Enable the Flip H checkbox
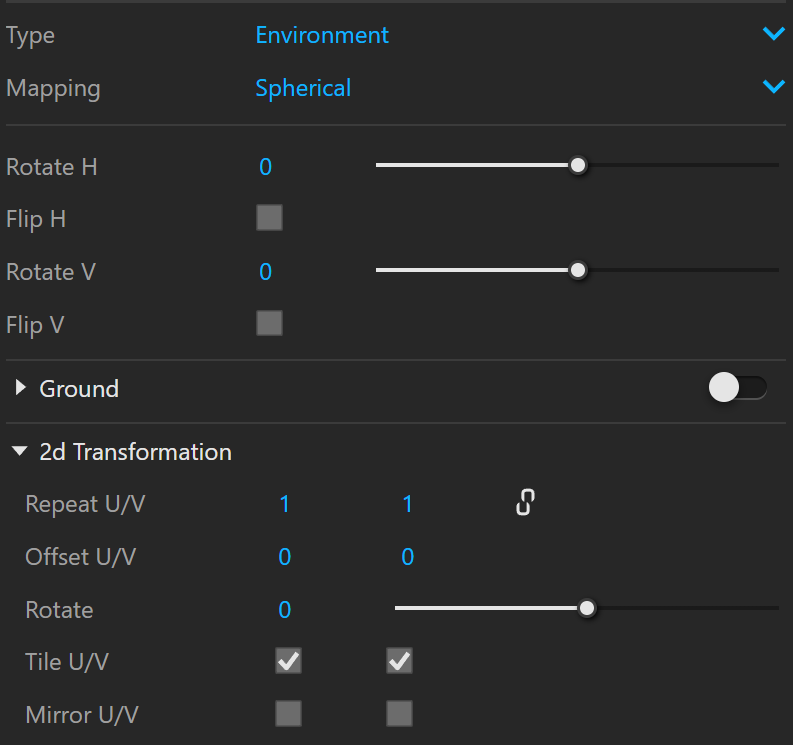 coord(270,218)
